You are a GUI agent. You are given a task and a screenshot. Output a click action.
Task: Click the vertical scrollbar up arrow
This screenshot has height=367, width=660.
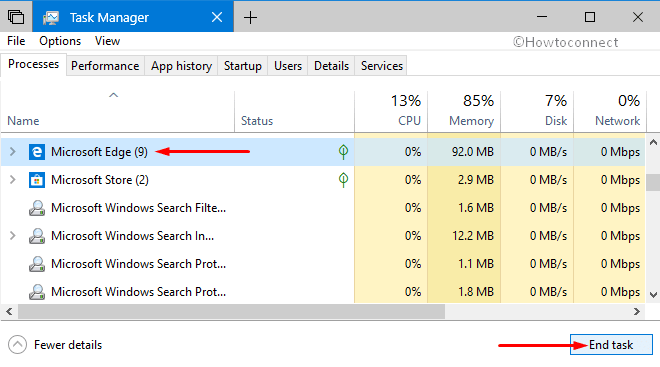coord(653,143)
